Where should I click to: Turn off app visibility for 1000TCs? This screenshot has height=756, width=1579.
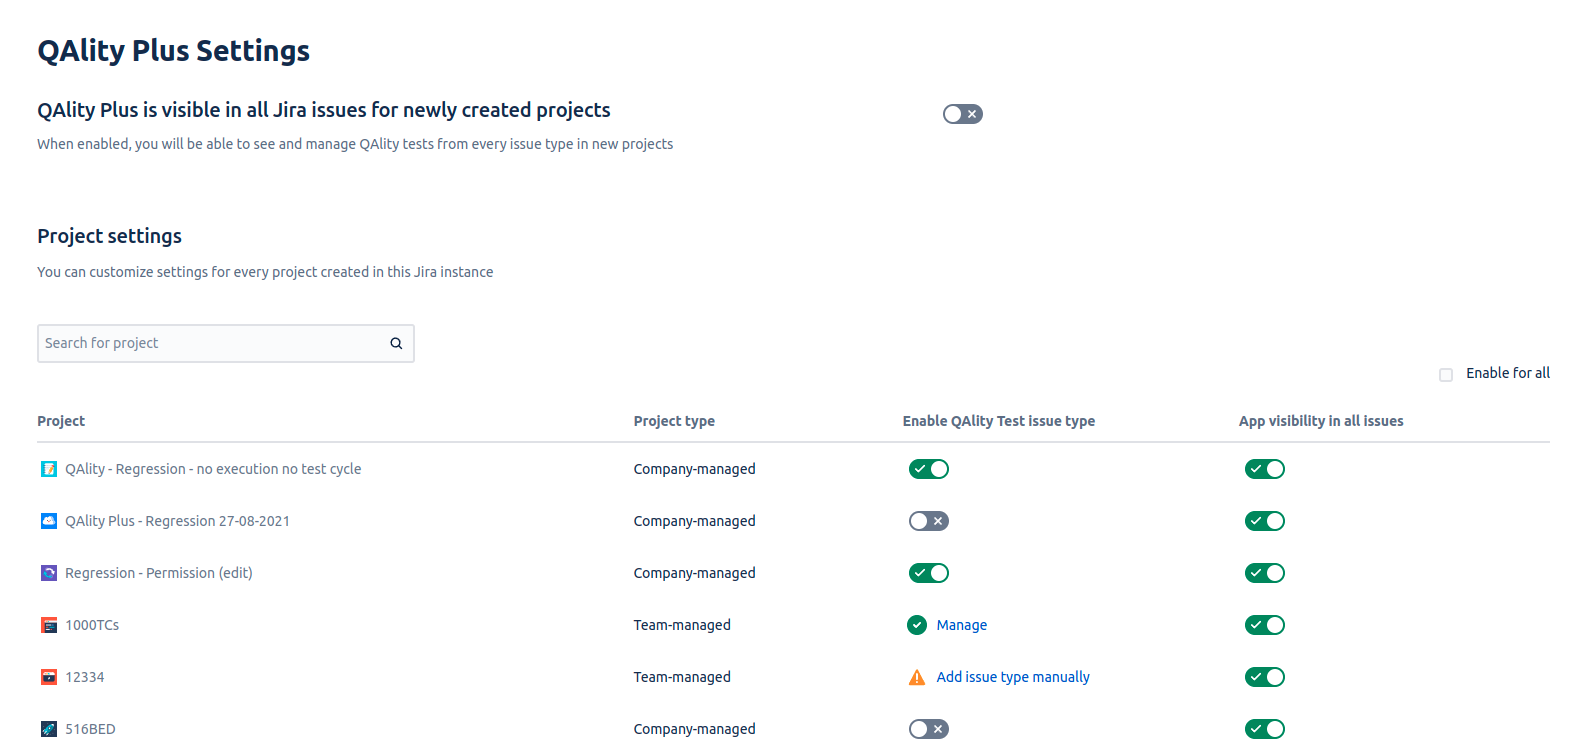[x=1265, y=625]
